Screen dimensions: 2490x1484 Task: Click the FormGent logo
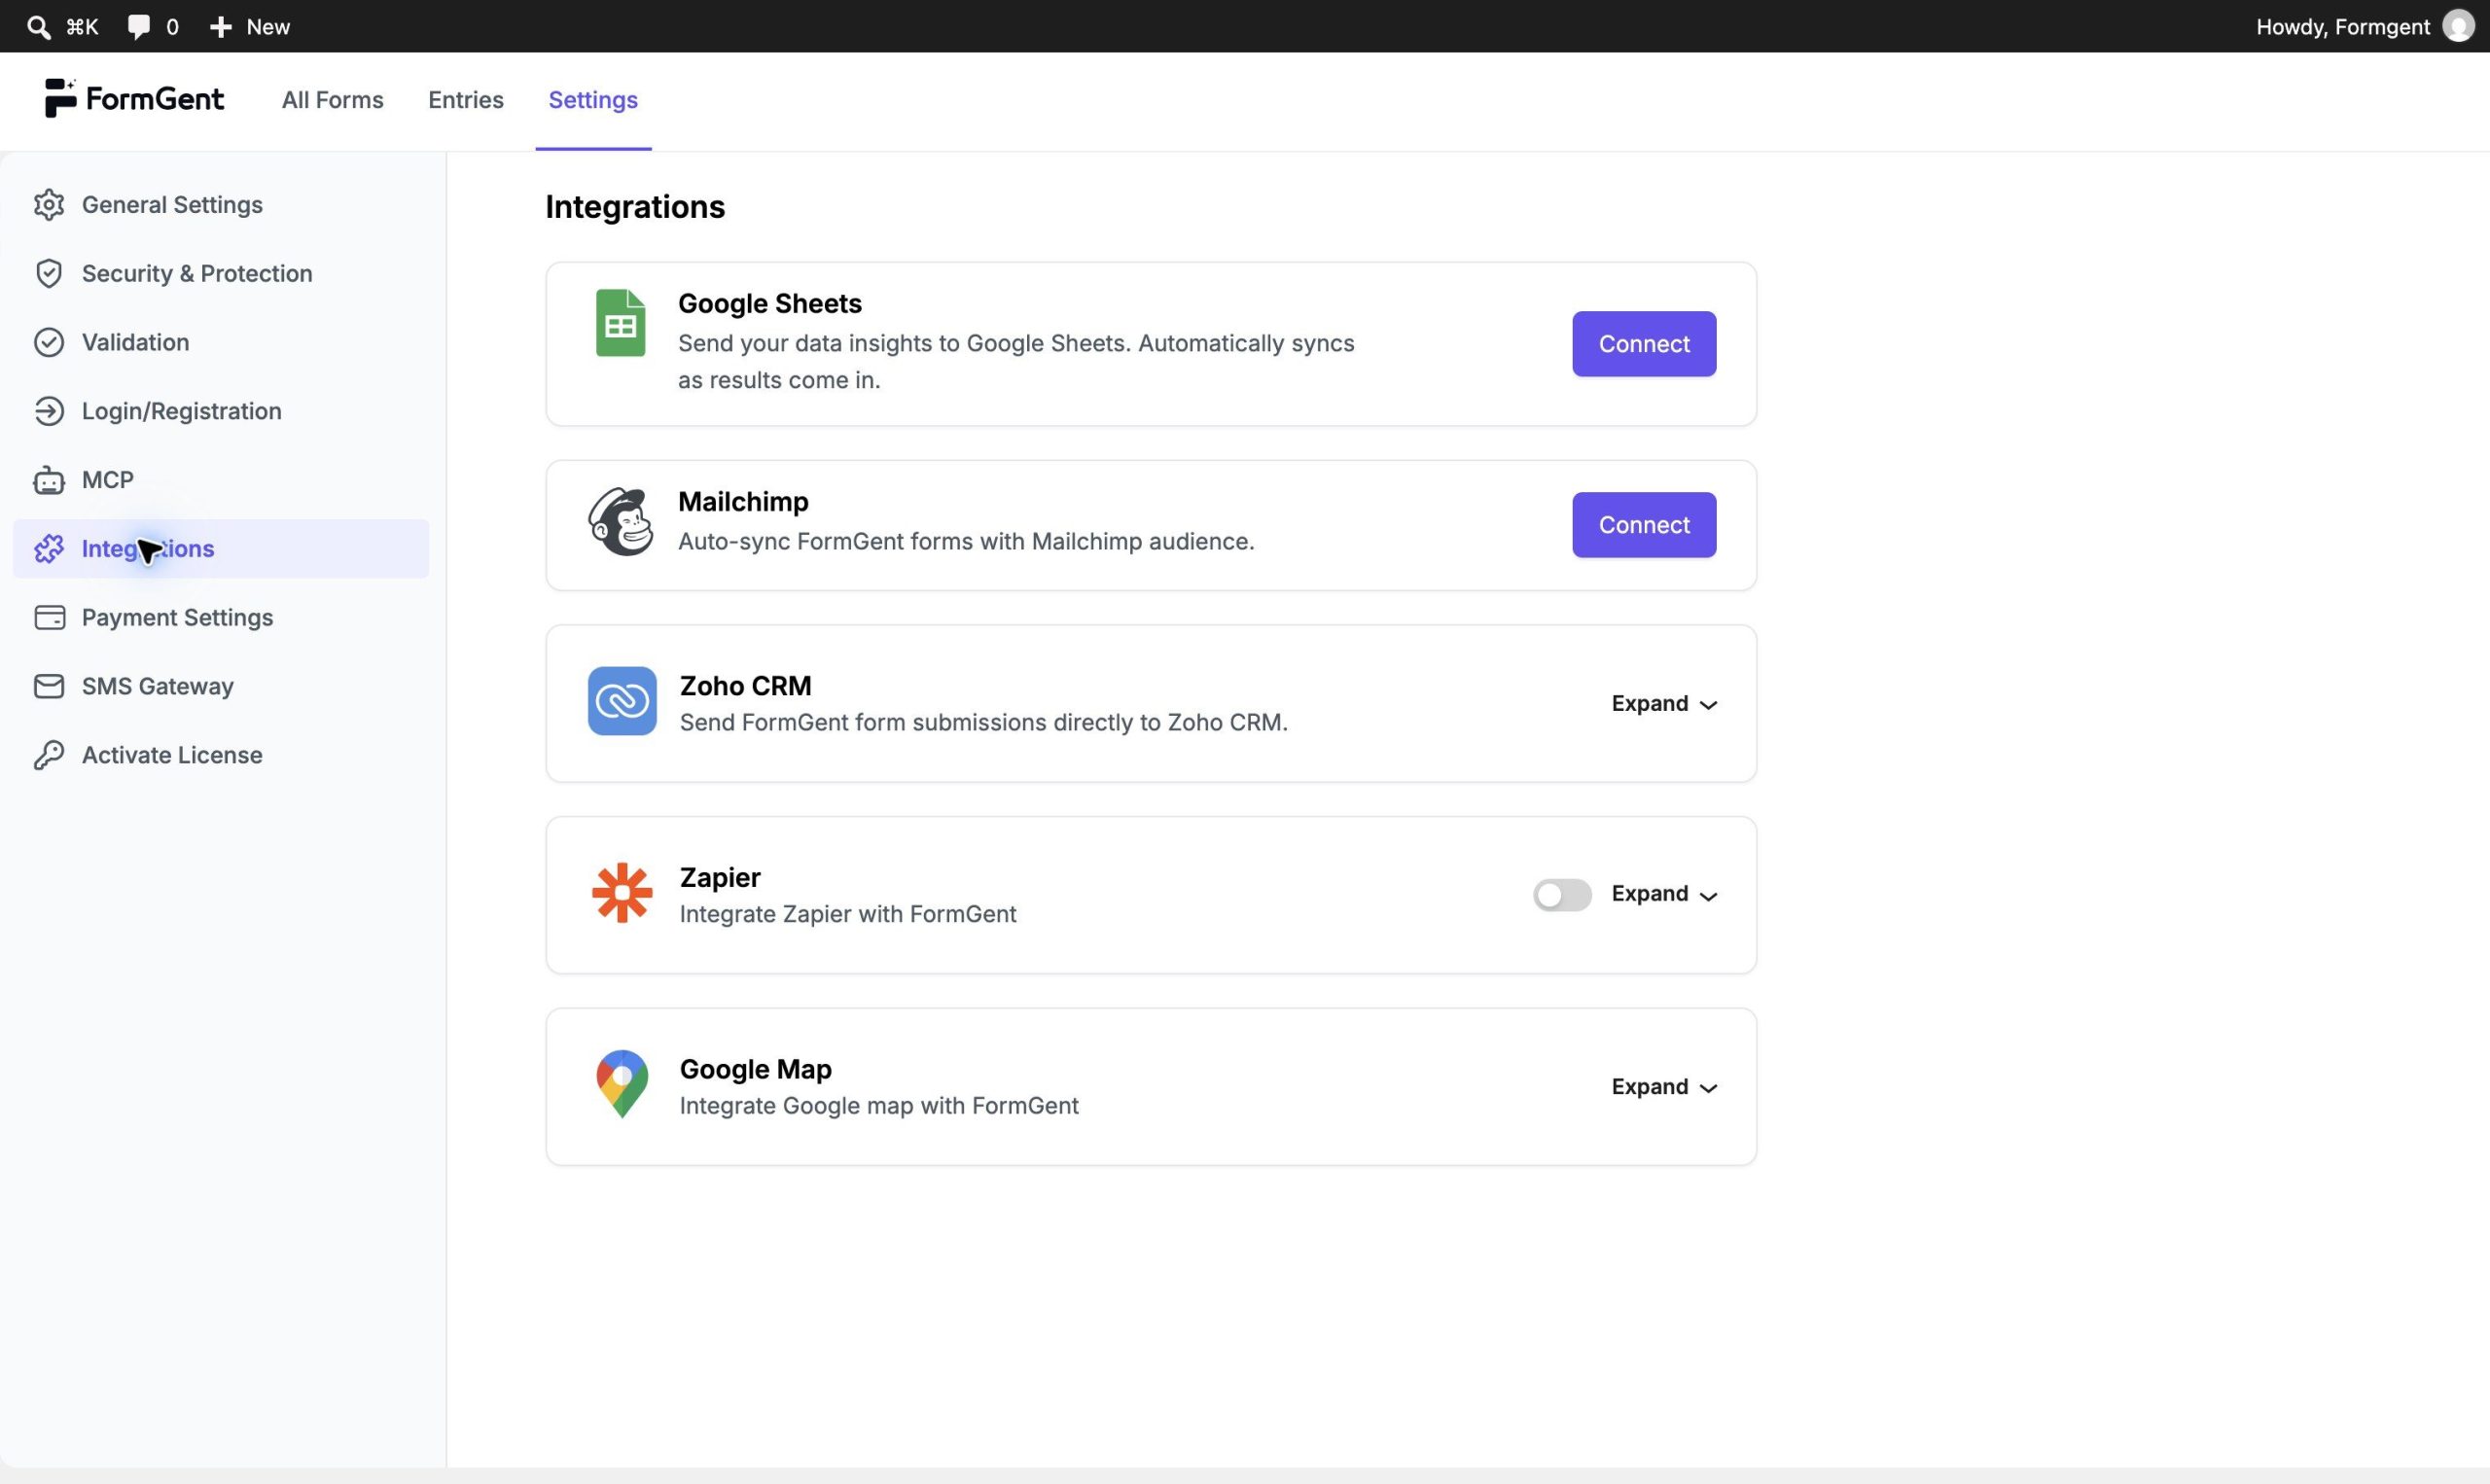tap(134, 99)
